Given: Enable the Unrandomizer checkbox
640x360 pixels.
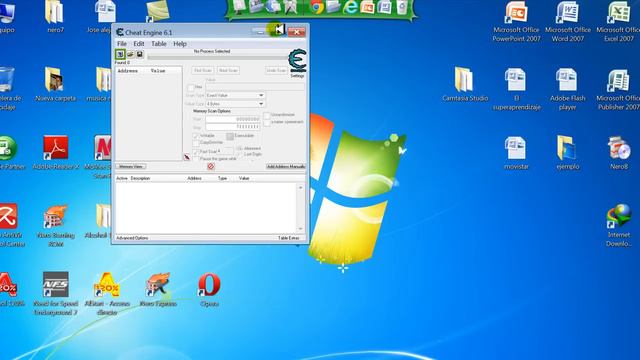Looking at the screenshot, I should 267,115.
